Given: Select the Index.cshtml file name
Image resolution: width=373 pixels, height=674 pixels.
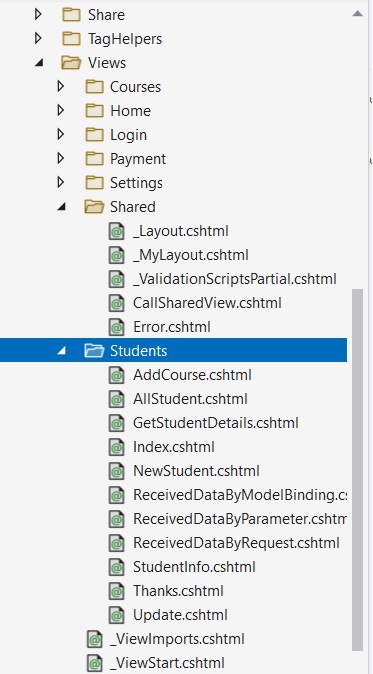Looking at the screenshot, I should 174,447.
